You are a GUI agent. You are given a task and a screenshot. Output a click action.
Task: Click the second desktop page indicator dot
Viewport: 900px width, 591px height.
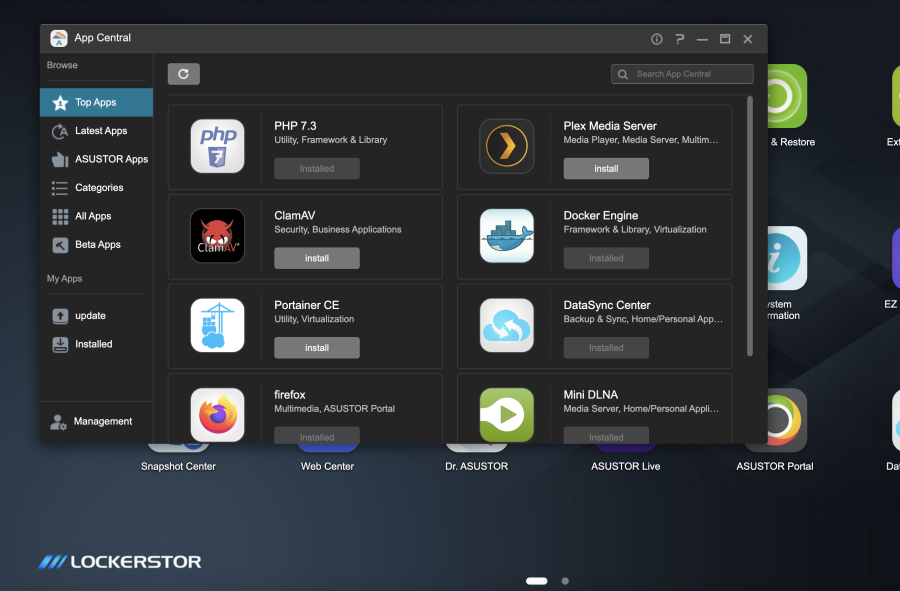click(565, 580)
